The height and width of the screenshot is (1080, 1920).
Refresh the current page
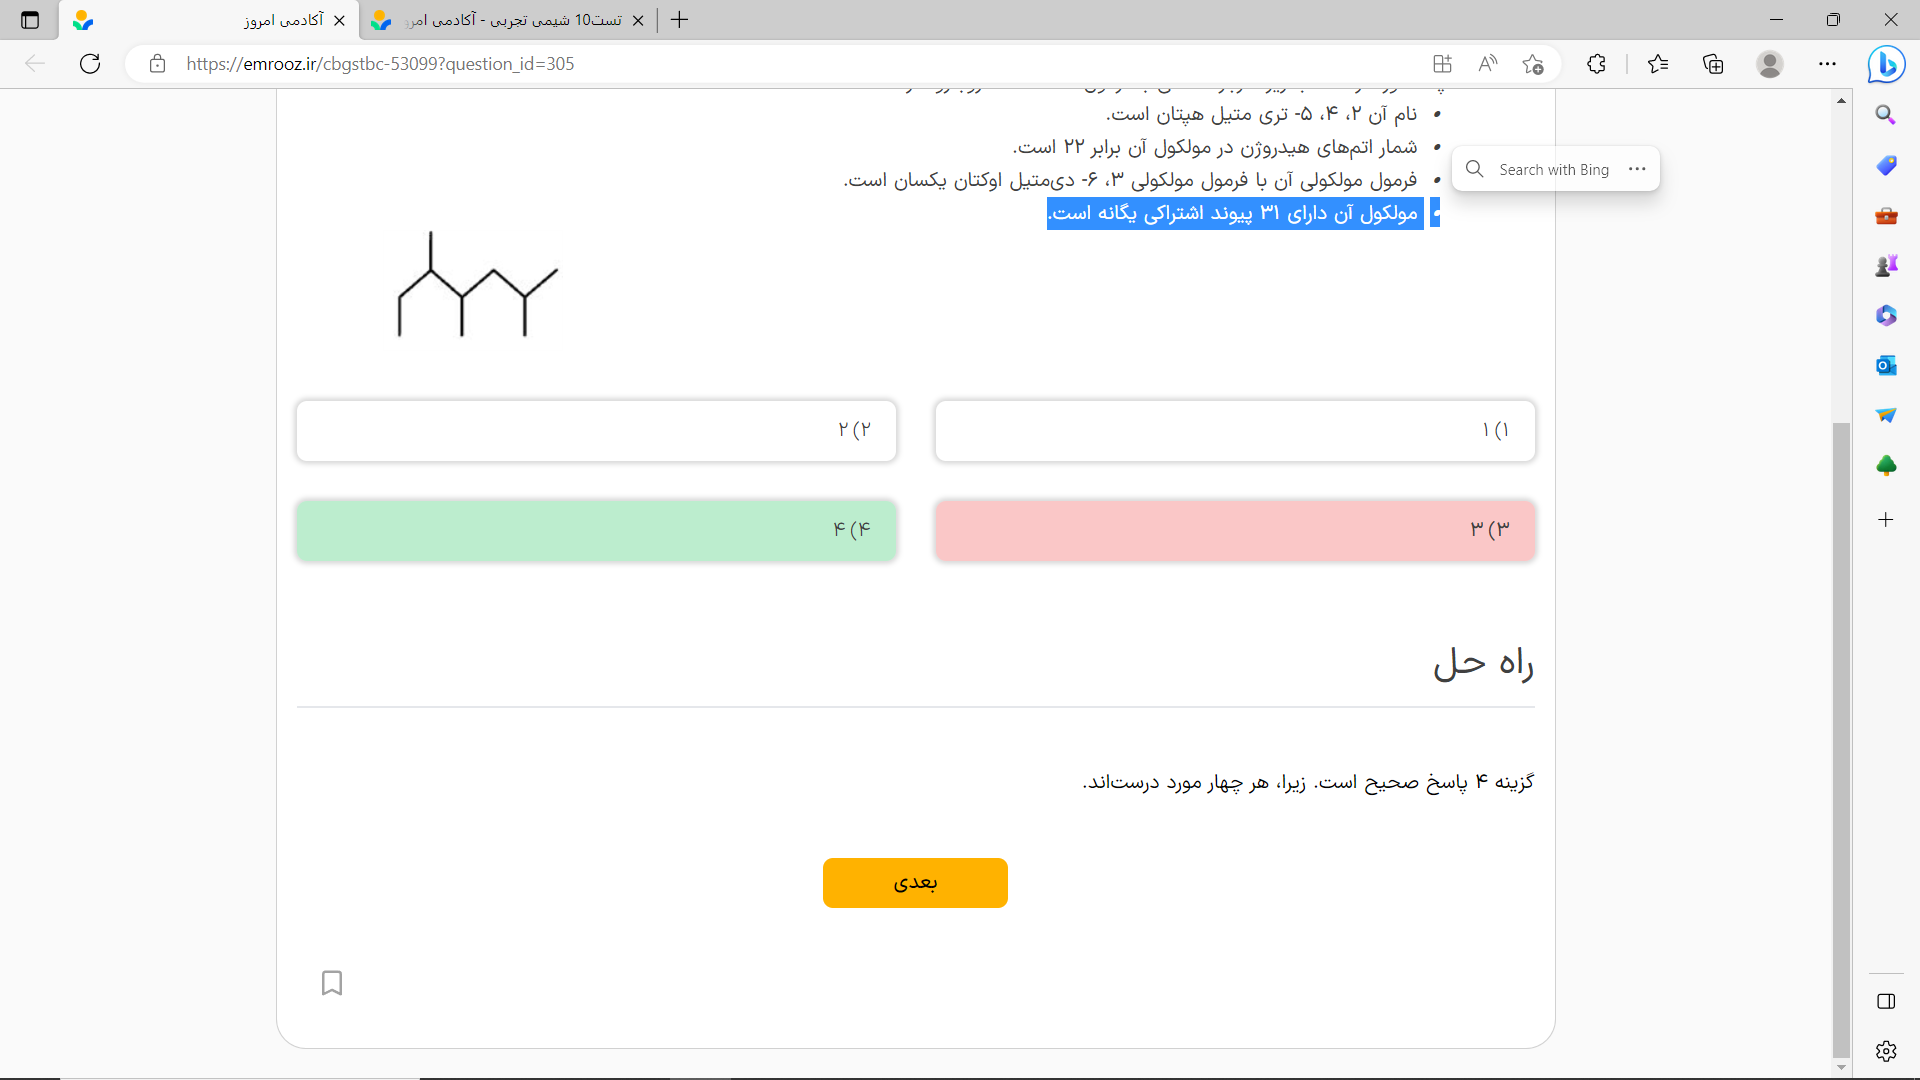click(90, 64)
